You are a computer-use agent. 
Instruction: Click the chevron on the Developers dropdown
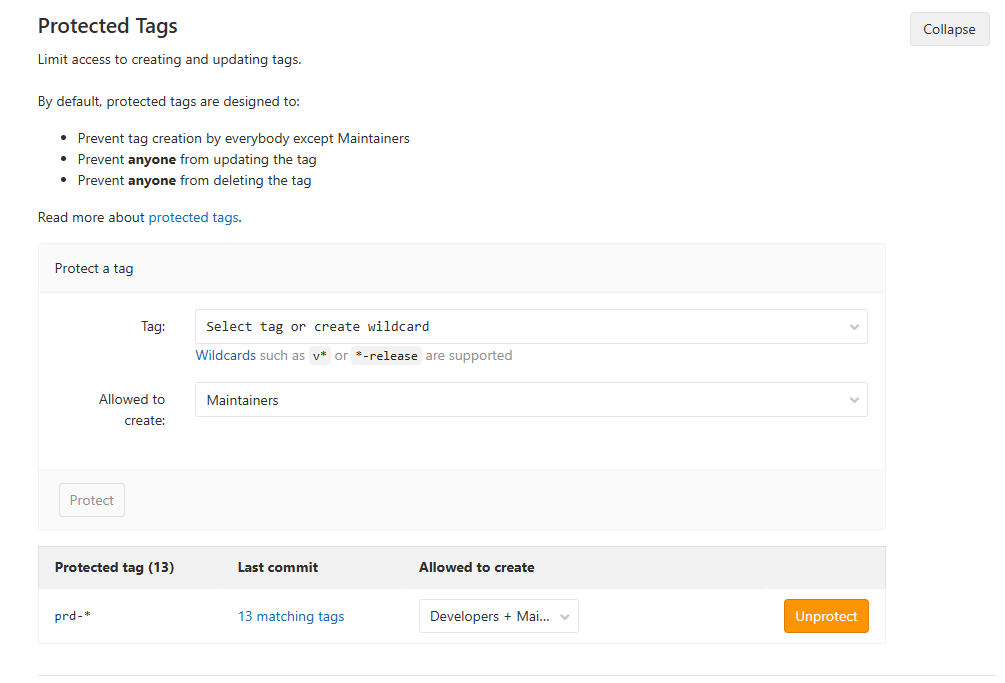point(565,617)
